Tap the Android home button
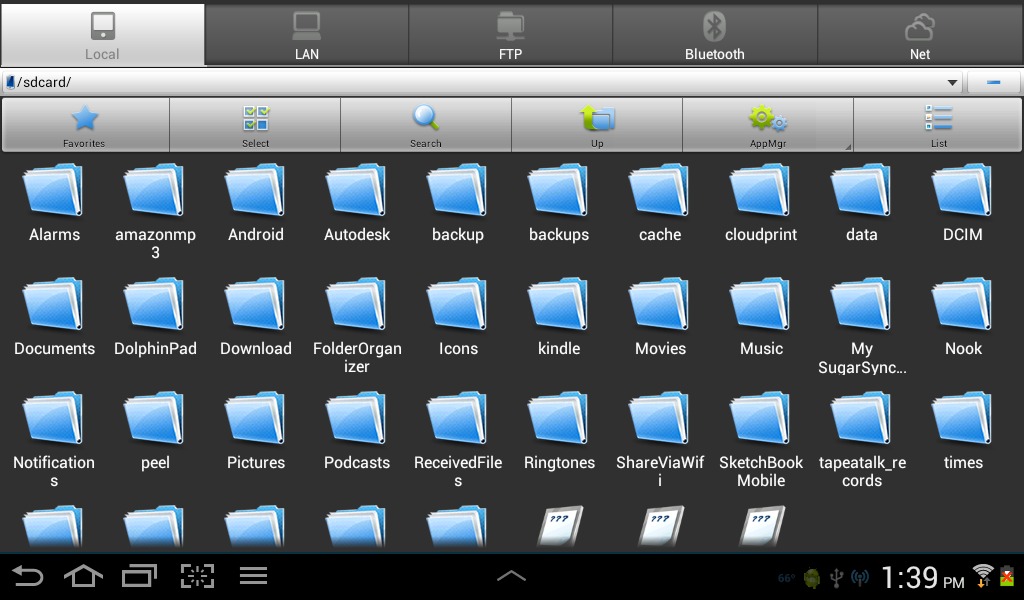This screenshot has width=1024, height=600. [83, 576]
